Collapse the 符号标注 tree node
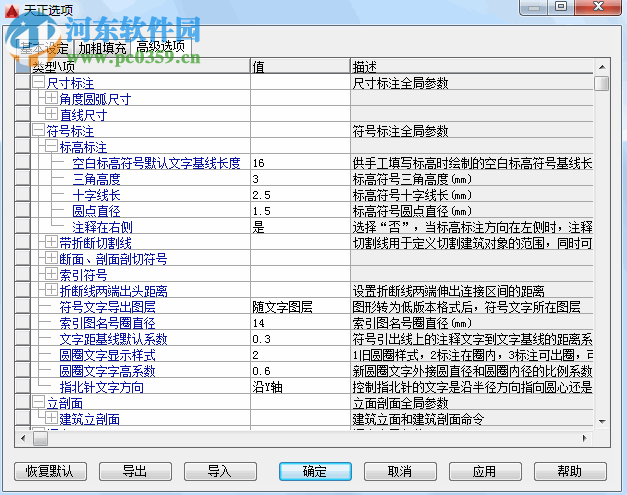Screen dimensions: 627x495 pos(38,130)
